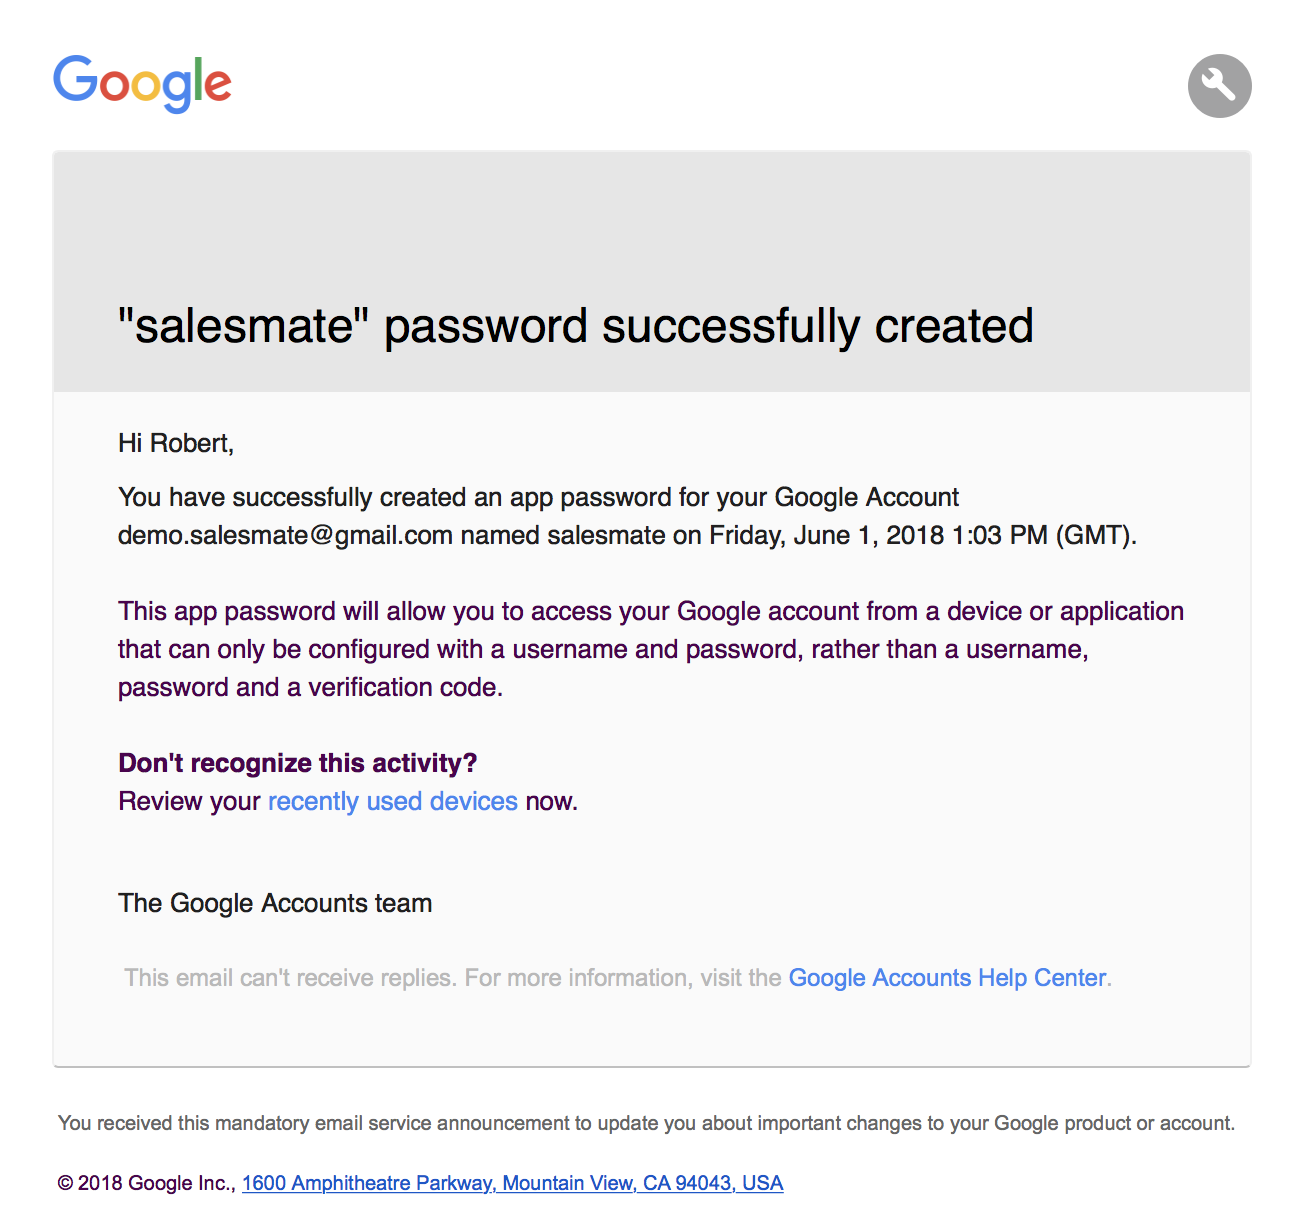Viewport: 1314px width, 1226px height.
Task: Click the Google logo
Action: (x=142, y=84)
